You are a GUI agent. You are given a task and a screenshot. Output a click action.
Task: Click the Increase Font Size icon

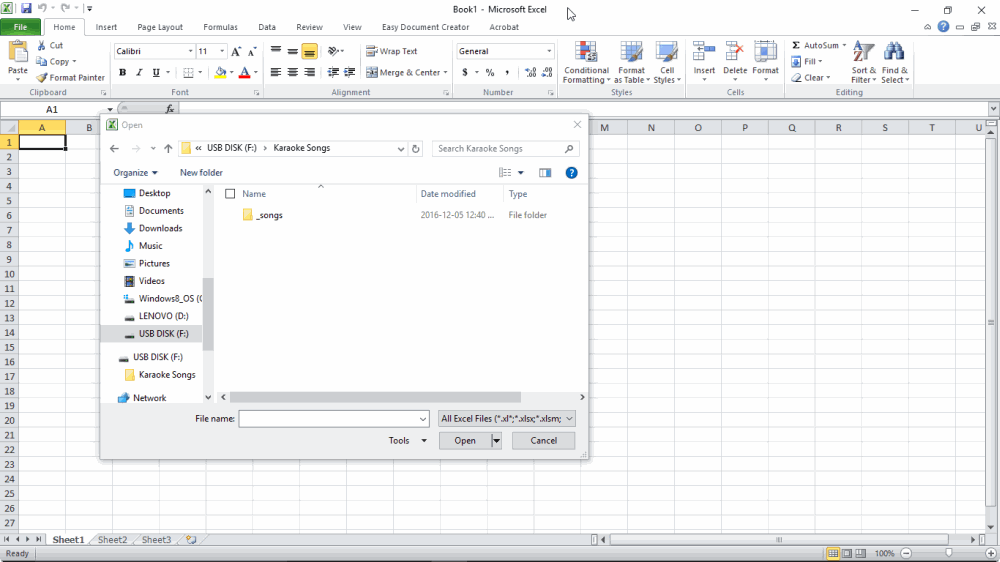[x=236, y=51]
